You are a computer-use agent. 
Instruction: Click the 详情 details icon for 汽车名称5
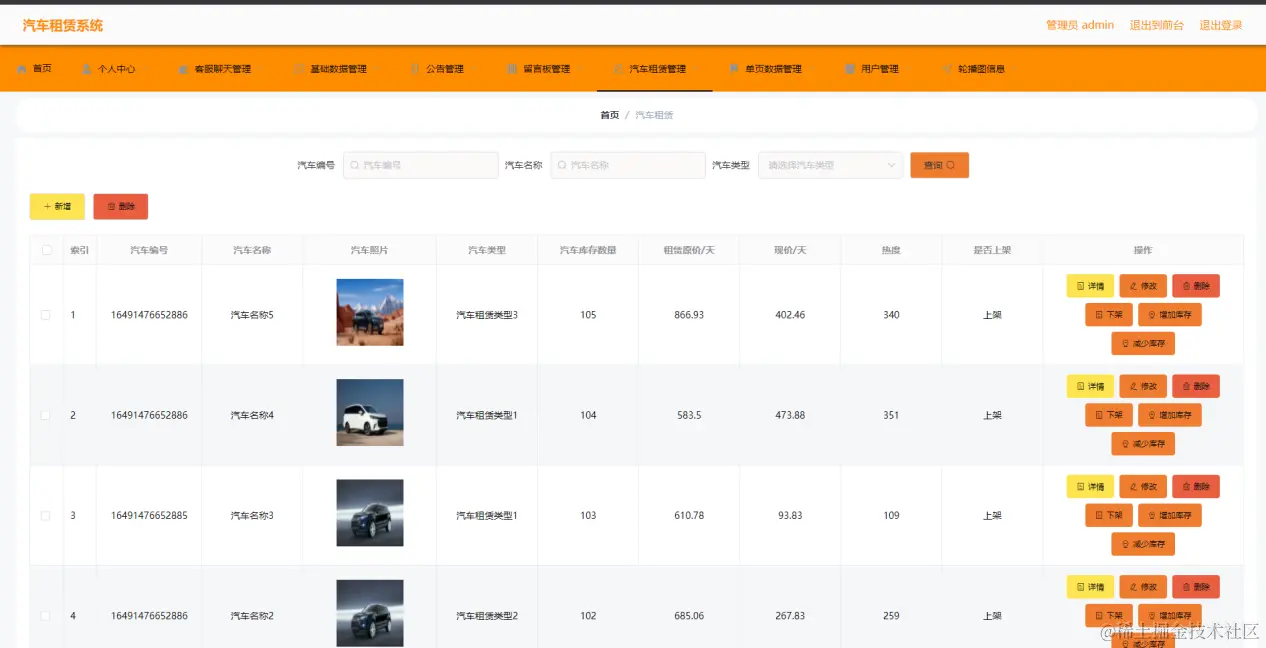(1081, 285)
